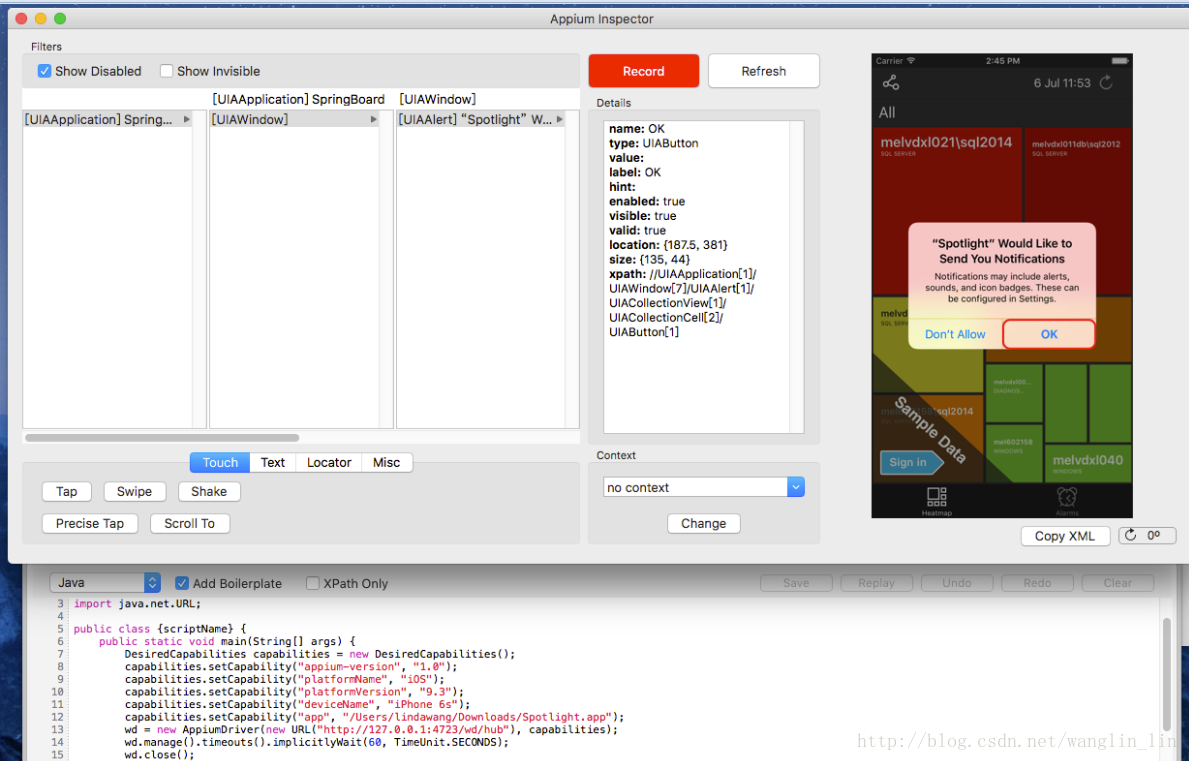Click the "size: {135, 44}" detail line

650,259
